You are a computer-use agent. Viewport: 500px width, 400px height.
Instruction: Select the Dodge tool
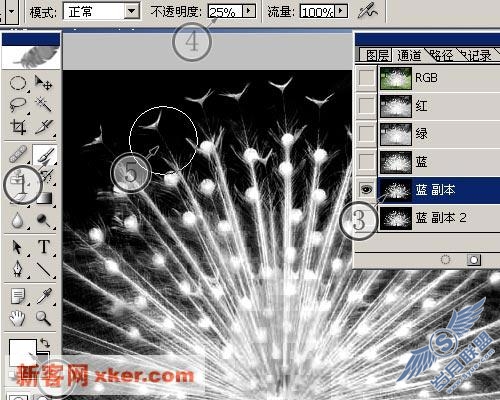coord(44,220)
